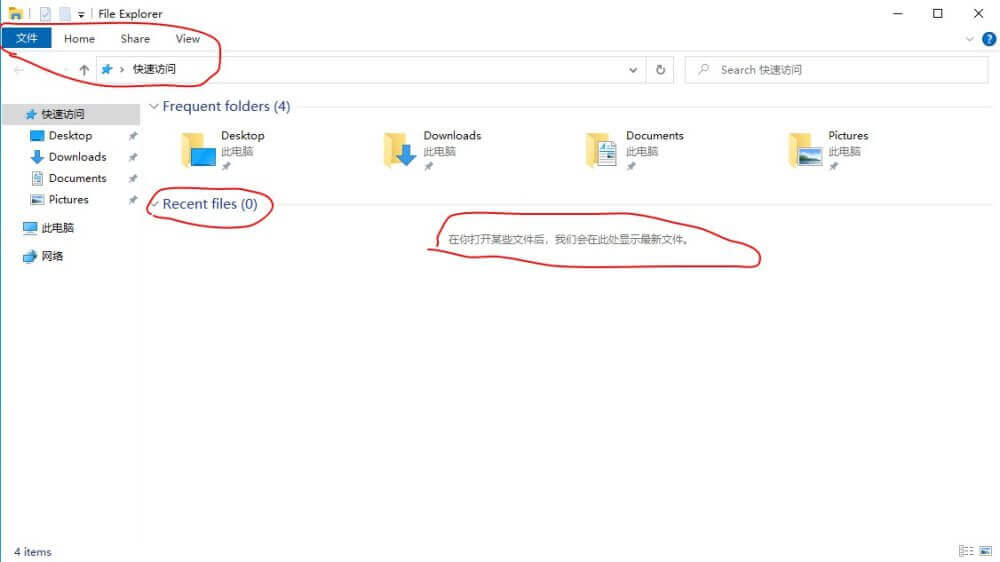Click the Recent files (0) header text
This screenshot has height=562, width=1000.
click(x=210, y=203)
